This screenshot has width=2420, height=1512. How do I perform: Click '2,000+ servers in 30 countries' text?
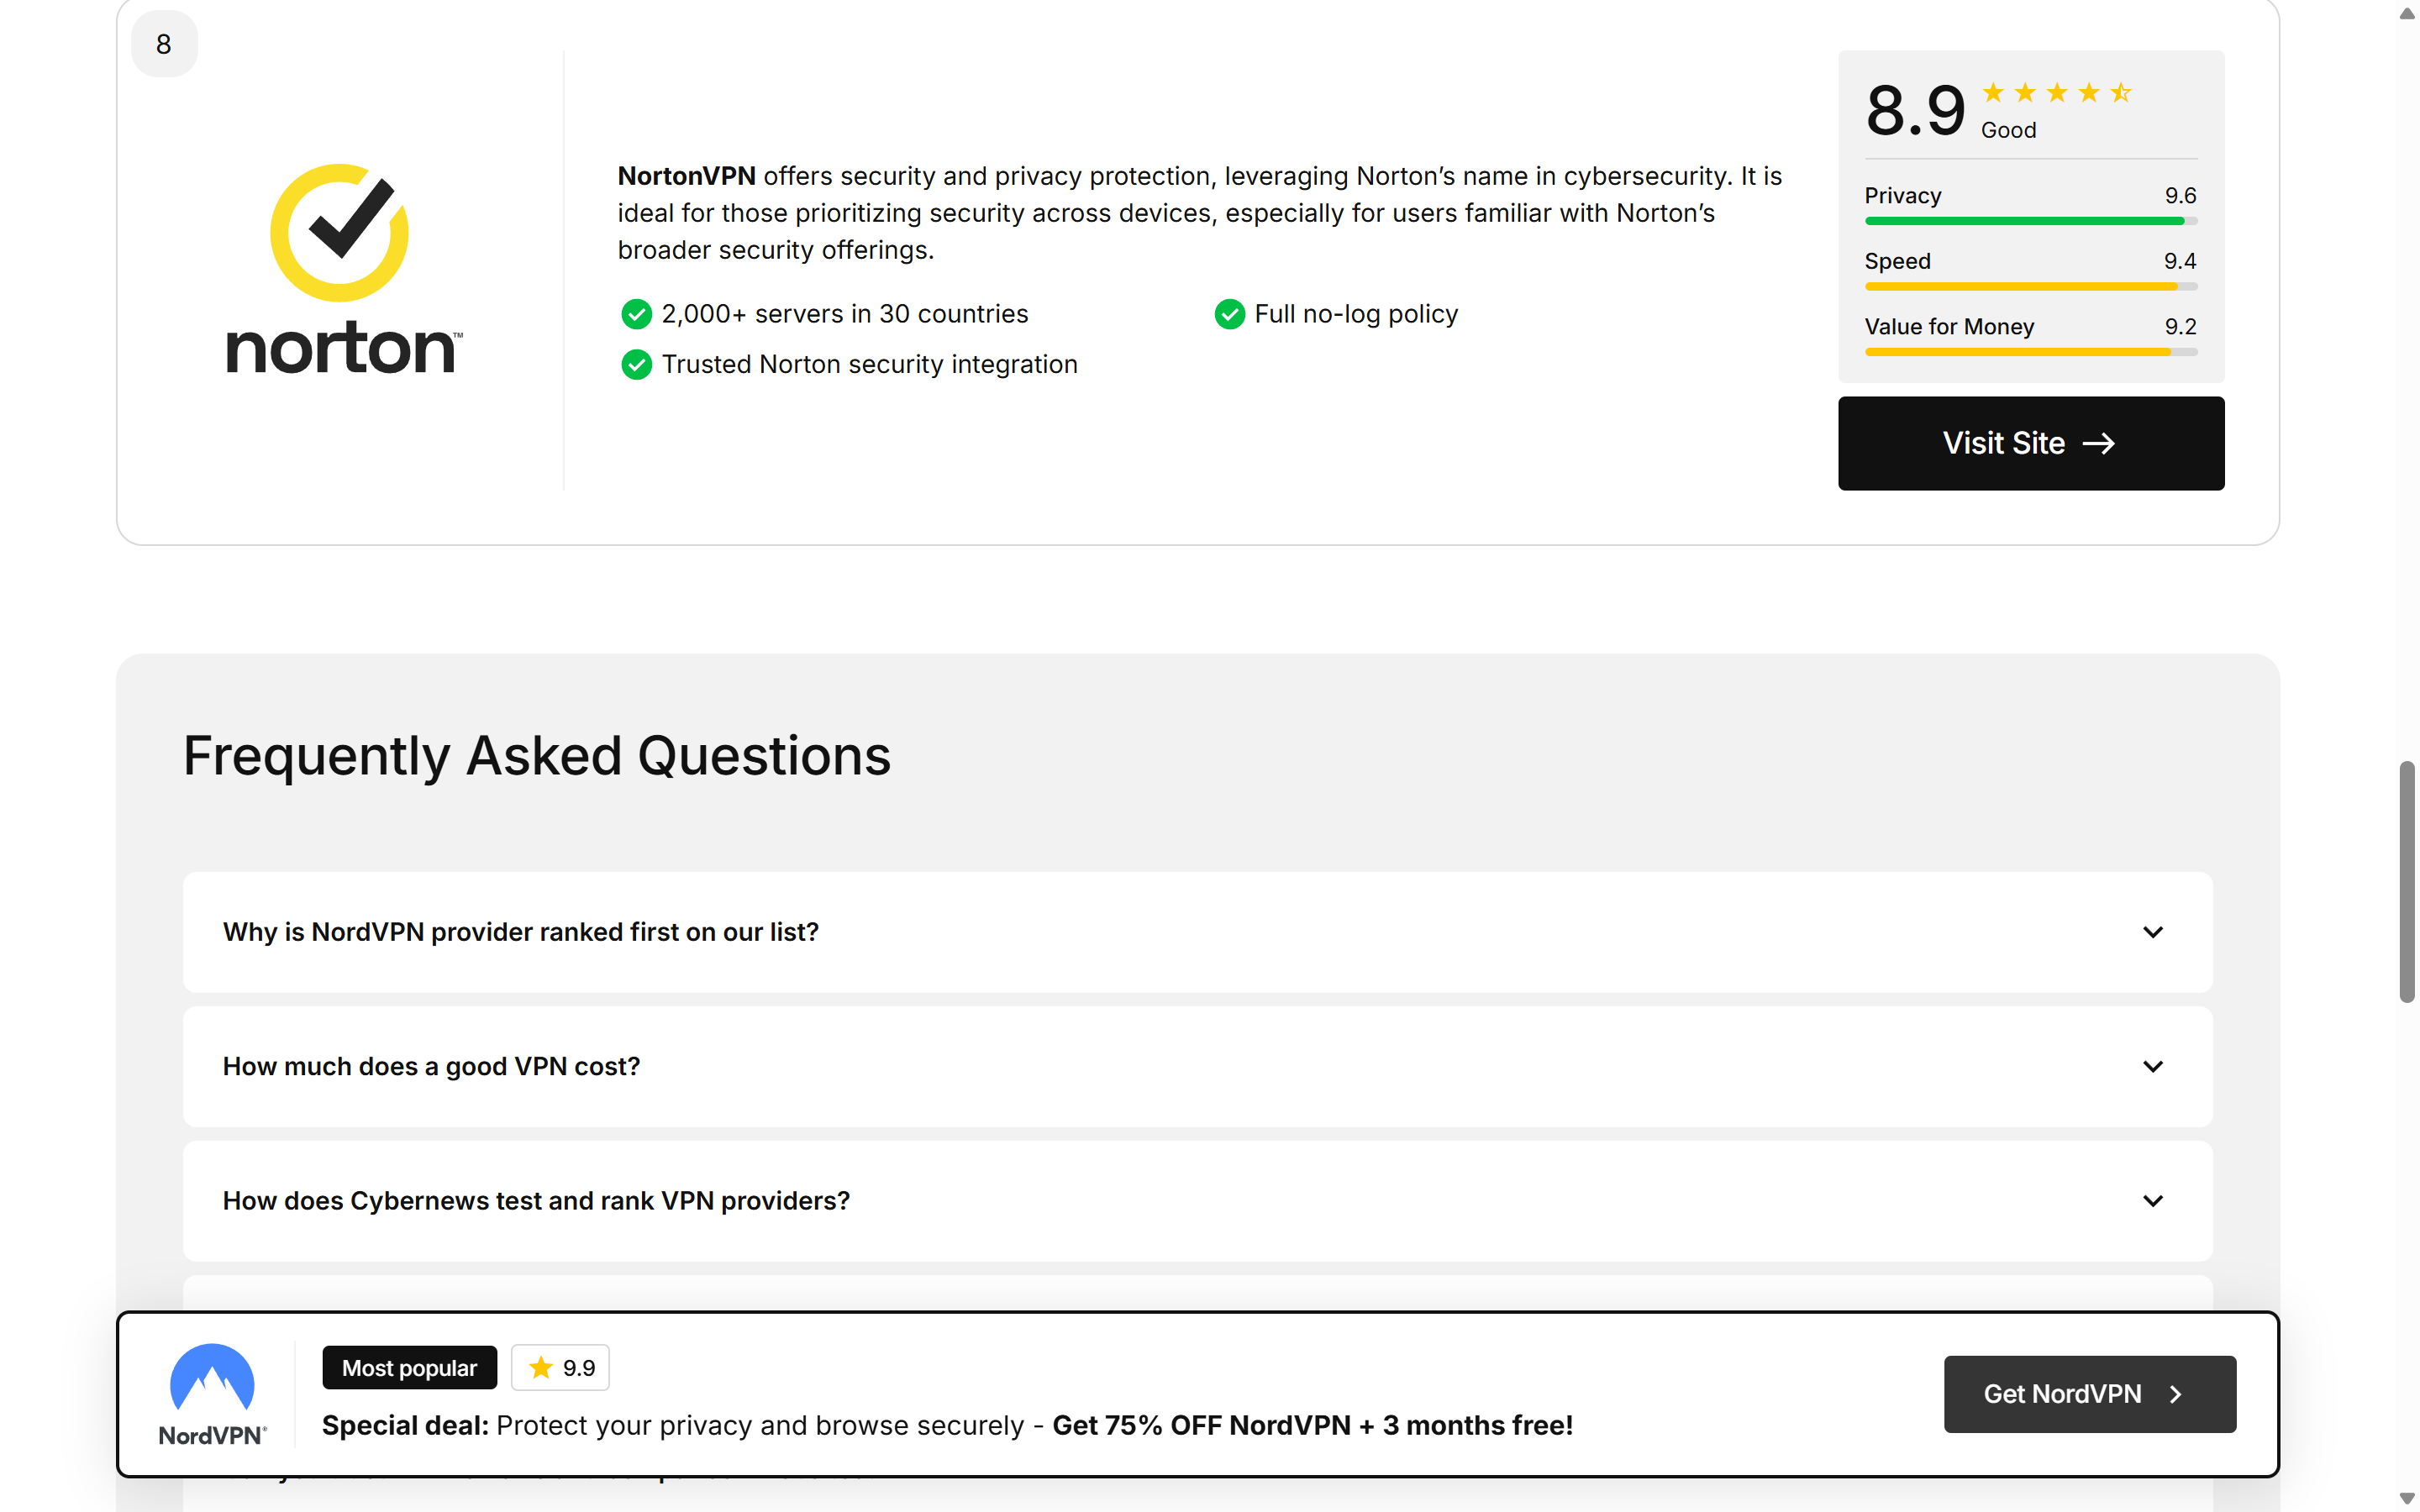(844, 314)
